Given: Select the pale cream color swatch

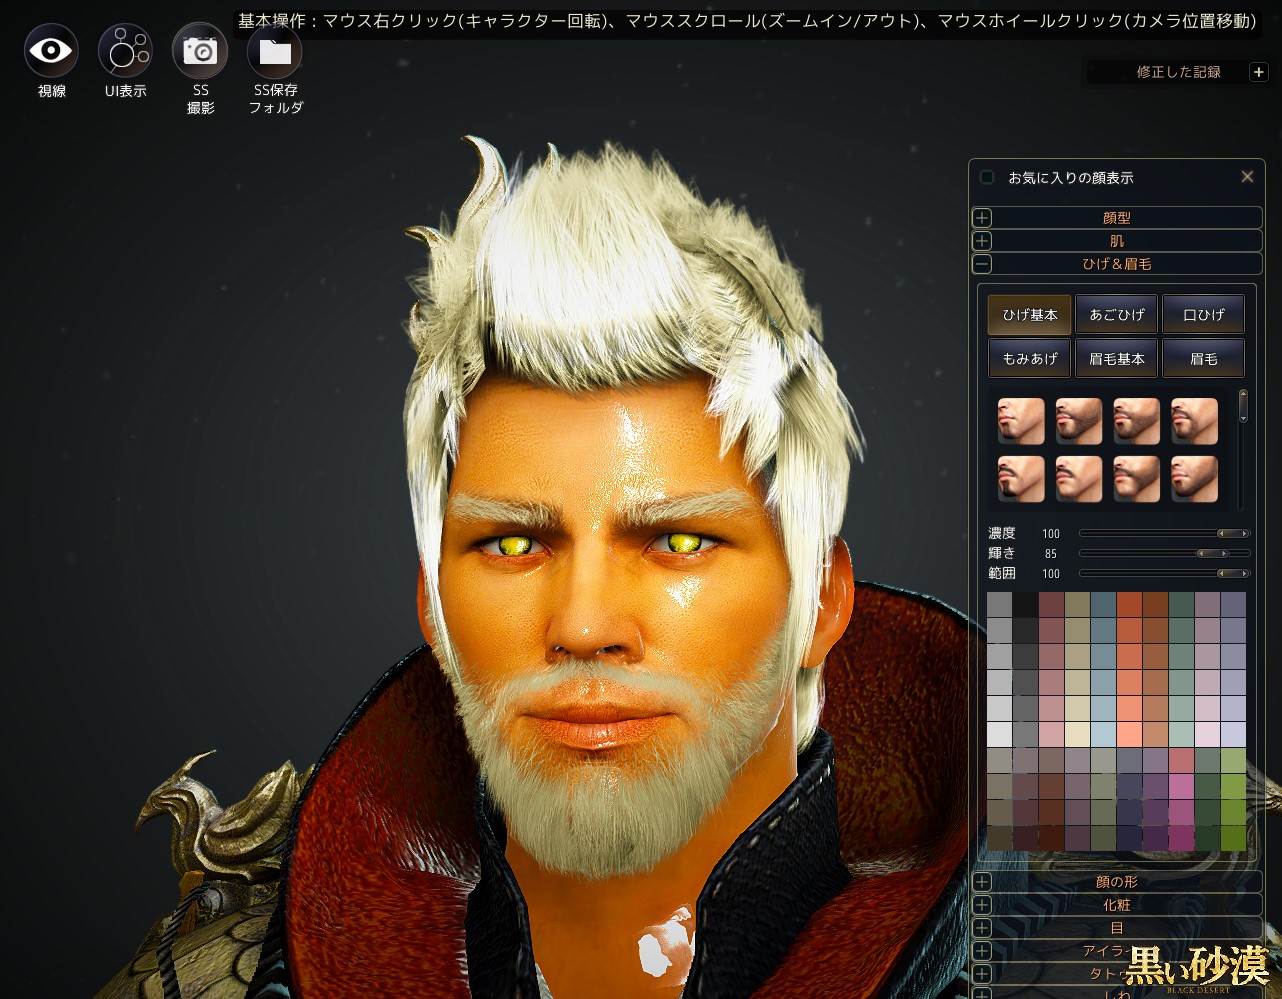Looking at the screenshot, I should pos(1078,735).
